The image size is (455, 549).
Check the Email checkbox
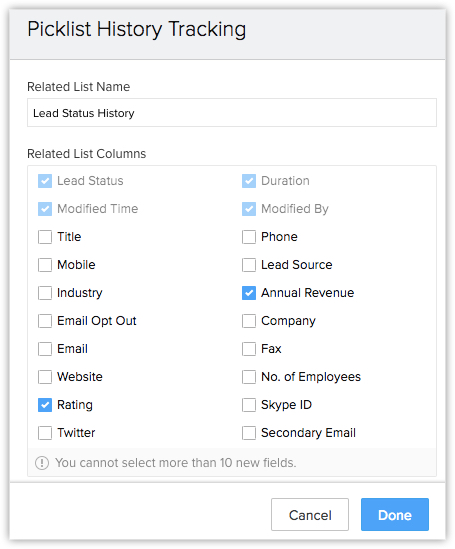45,349
